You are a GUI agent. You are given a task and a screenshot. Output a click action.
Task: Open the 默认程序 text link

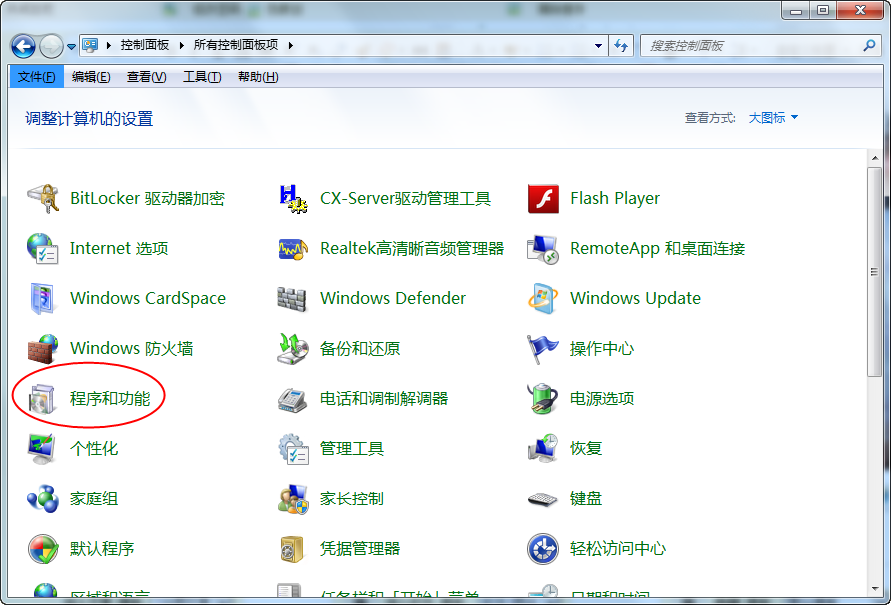(x=102, y=548)
